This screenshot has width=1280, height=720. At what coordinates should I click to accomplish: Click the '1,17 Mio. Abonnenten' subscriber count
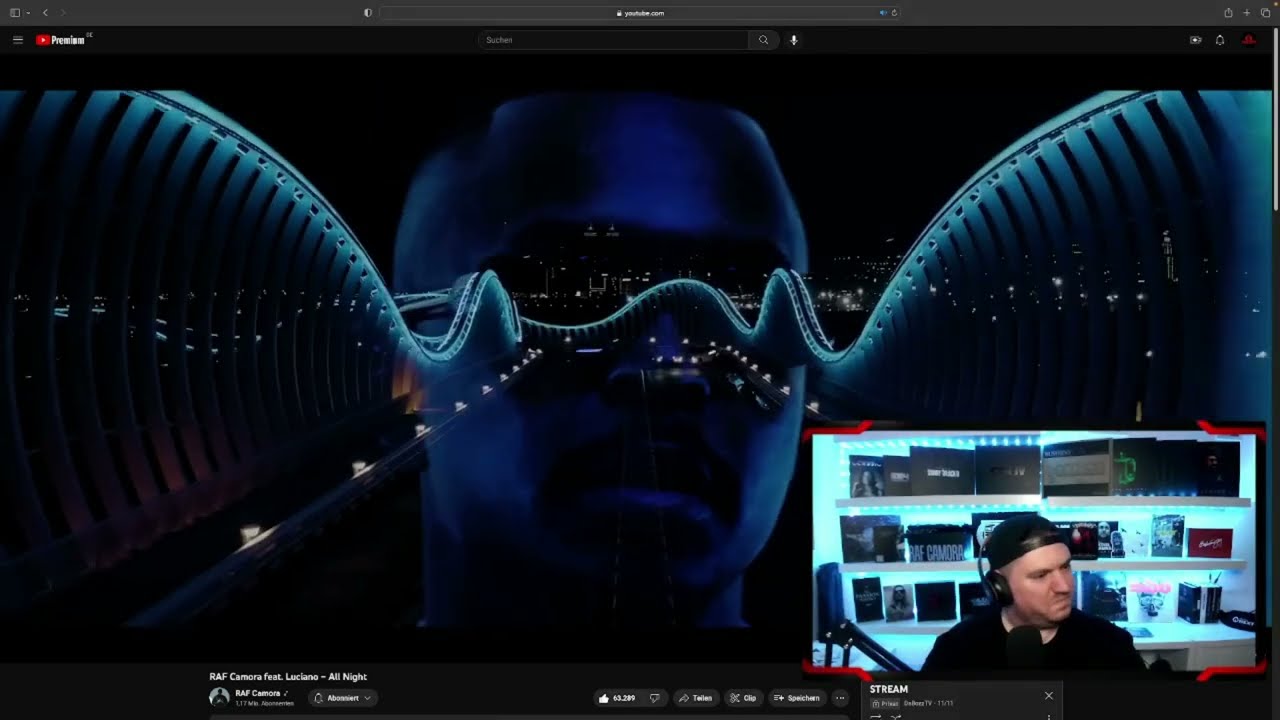tap(264, 704)
